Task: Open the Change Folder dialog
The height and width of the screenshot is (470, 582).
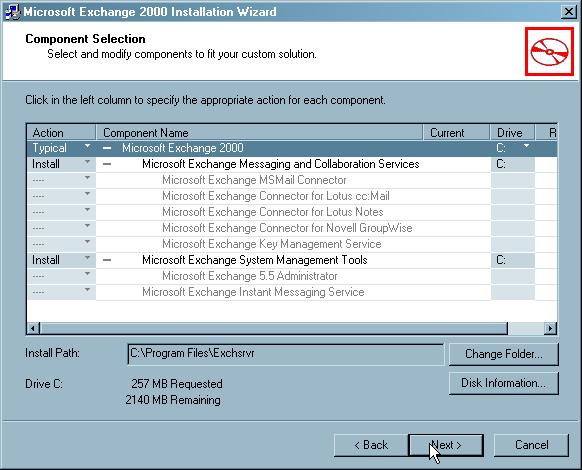Action: point(503,354)
